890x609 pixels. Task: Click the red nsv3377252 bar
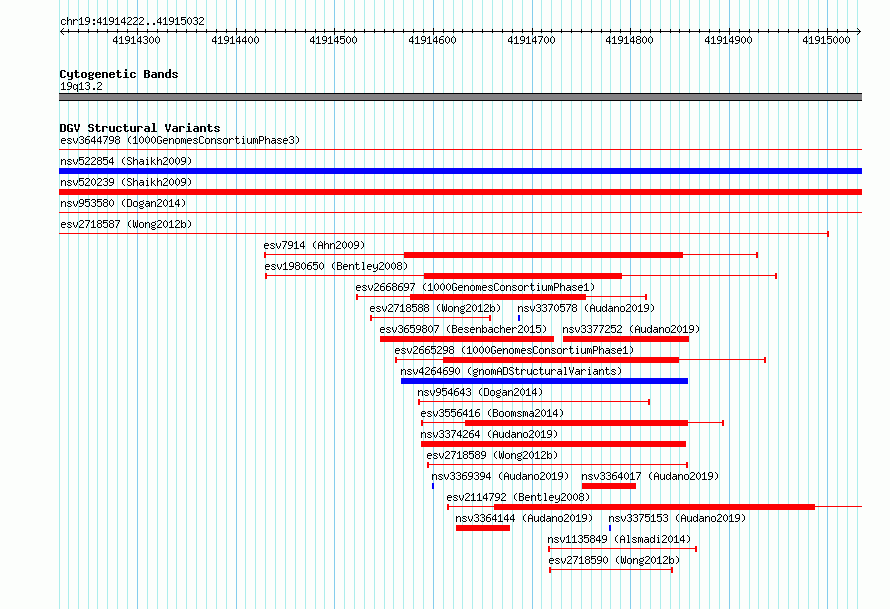click(x=625, y=339)
